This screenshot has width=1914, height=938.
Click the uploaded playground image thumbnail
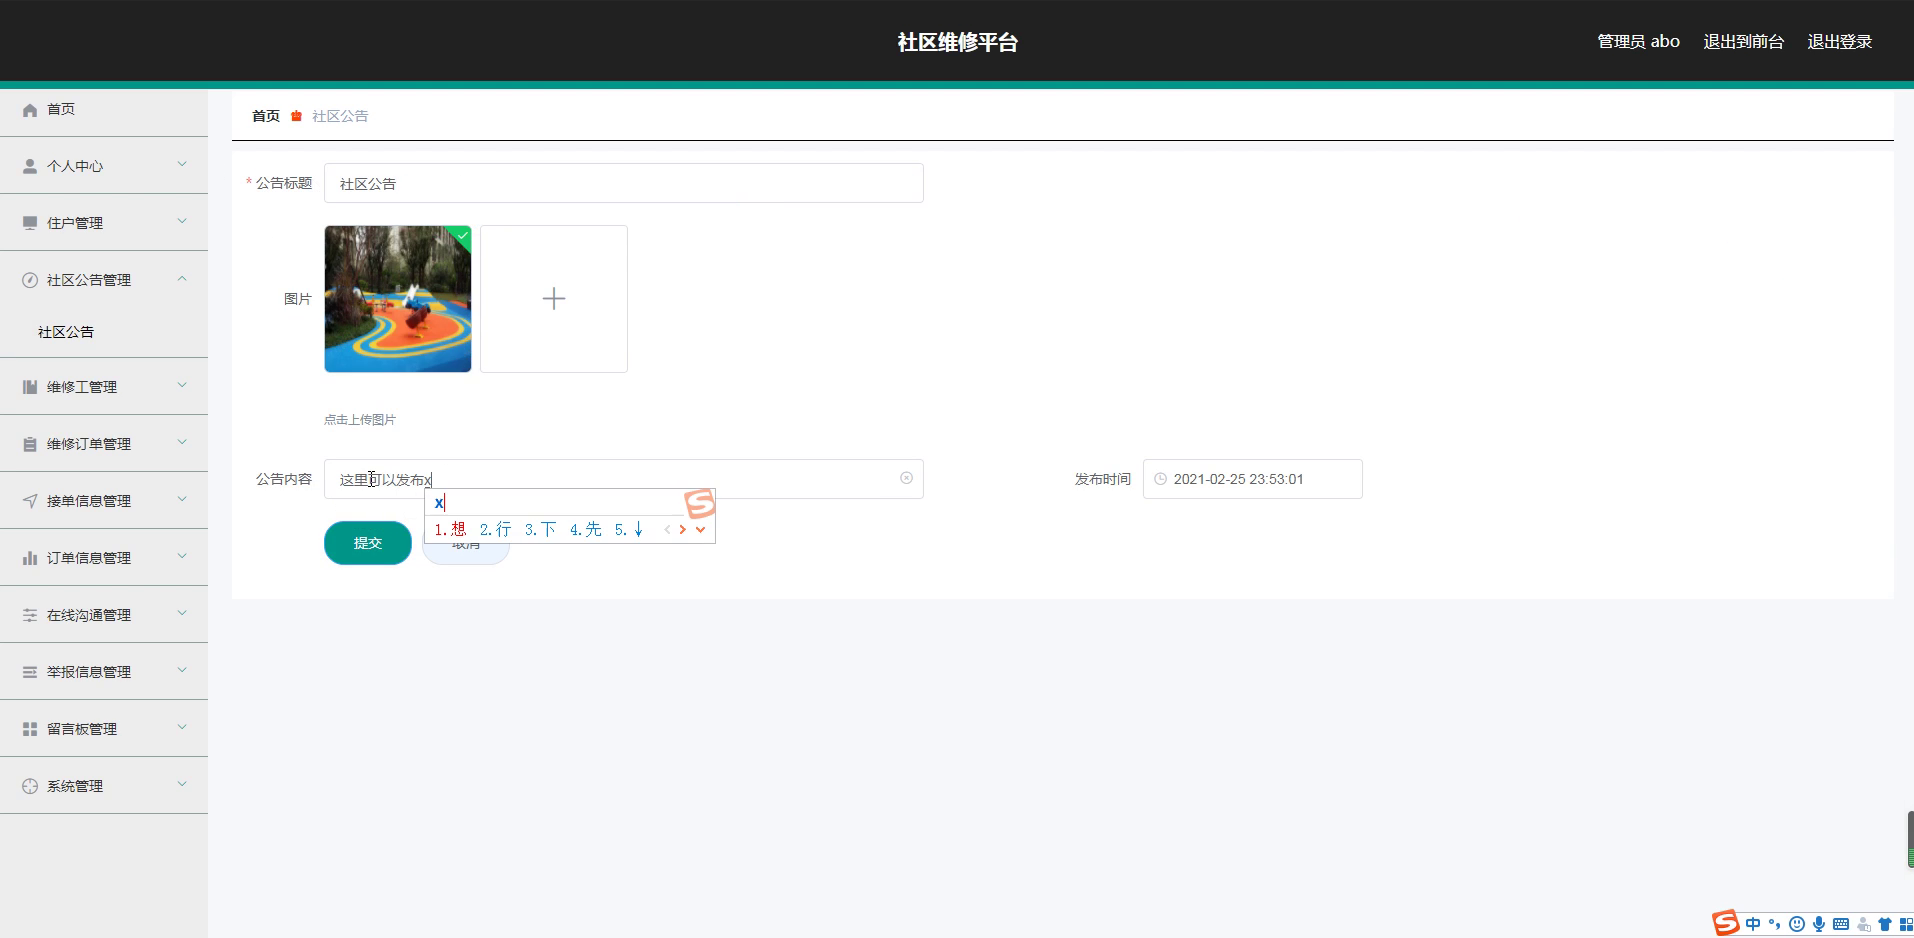coord(398,299)
